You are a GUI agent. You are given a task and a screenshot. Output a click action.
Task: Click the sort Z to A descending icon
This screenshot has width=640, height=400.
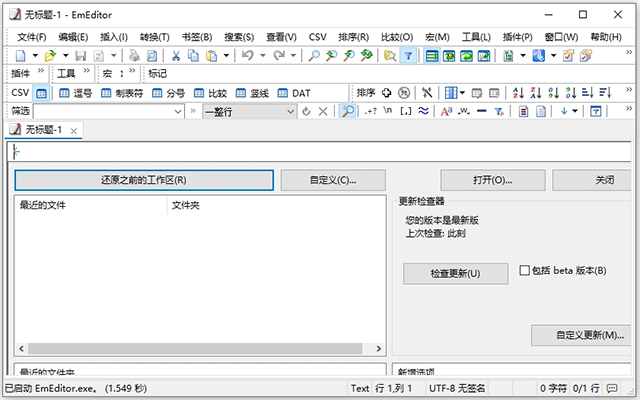[536, 93]
